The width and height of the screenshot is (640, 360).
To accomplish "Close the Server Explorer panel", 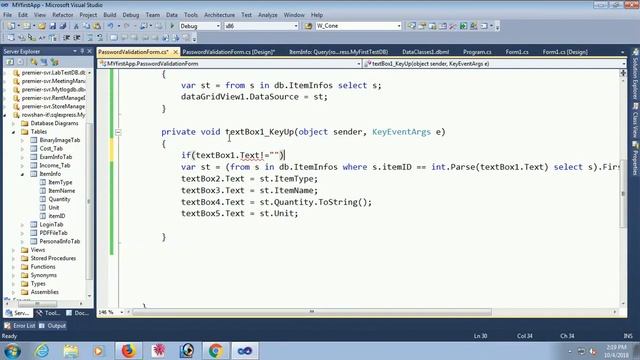I will tap(89, 51).
